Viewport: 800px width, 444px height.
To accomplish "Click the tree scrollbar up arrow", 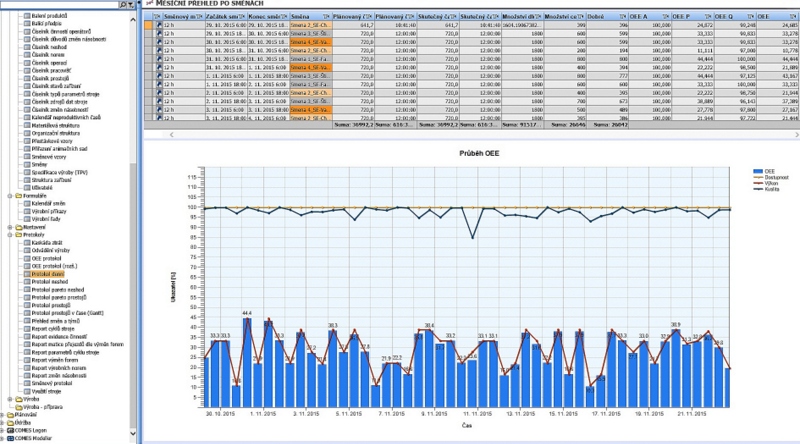I will click(x=133, y=19).
